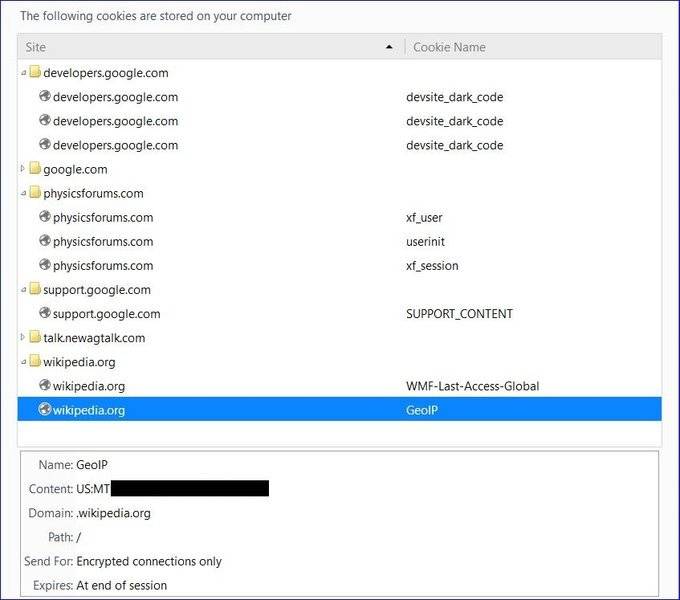
Task: Click the Name value GeoIP in details
Action: pyautogui.click(x=92, y=465)
